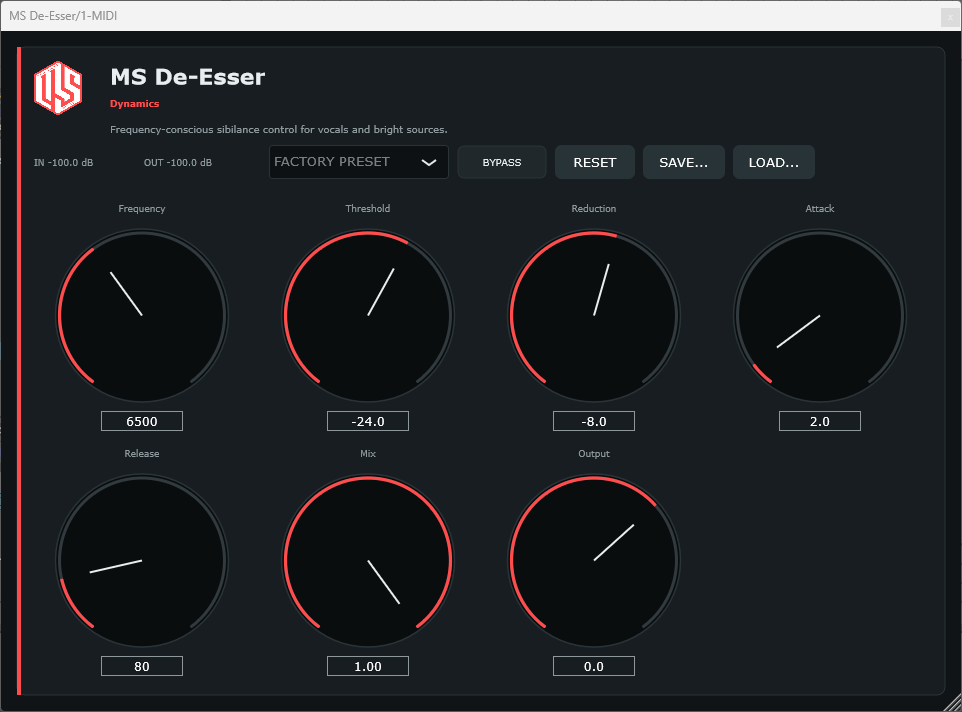Click the Release value field showing 80
This screenshot has width=962, height=712.
(142, 666)
